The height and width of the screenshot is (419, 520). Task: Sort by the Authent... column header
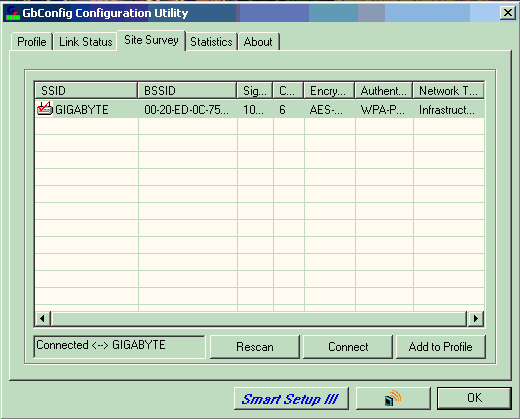click(384, 90)
